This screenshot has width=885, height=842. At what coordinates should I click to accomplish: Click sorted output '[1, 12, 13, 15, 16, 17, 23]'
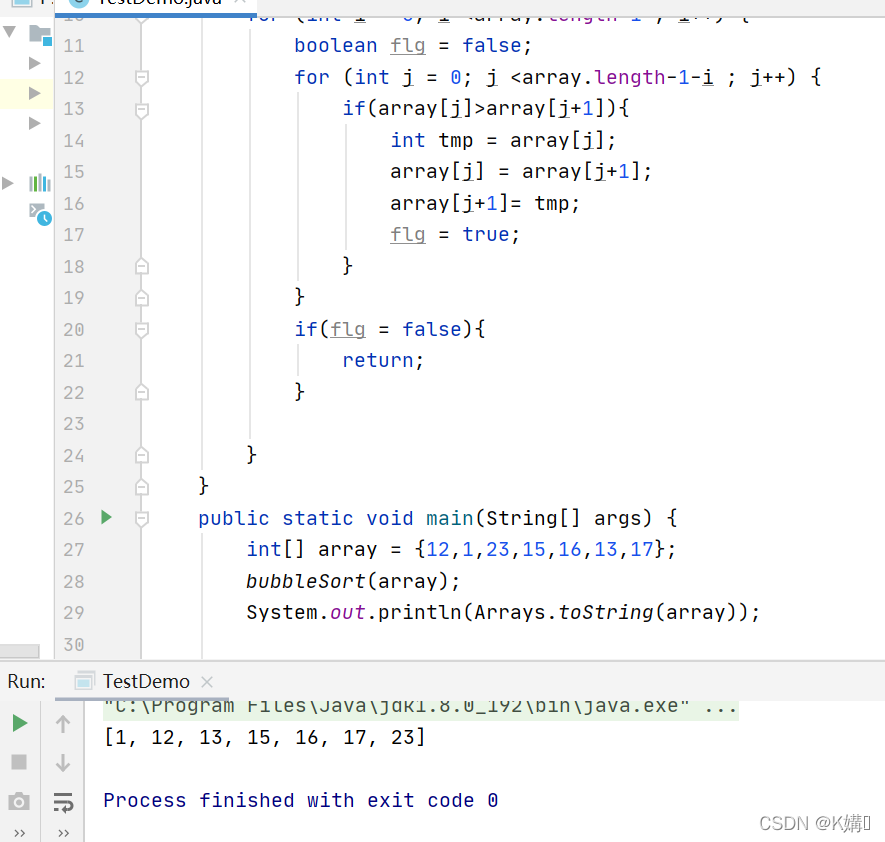coord(265,738)
